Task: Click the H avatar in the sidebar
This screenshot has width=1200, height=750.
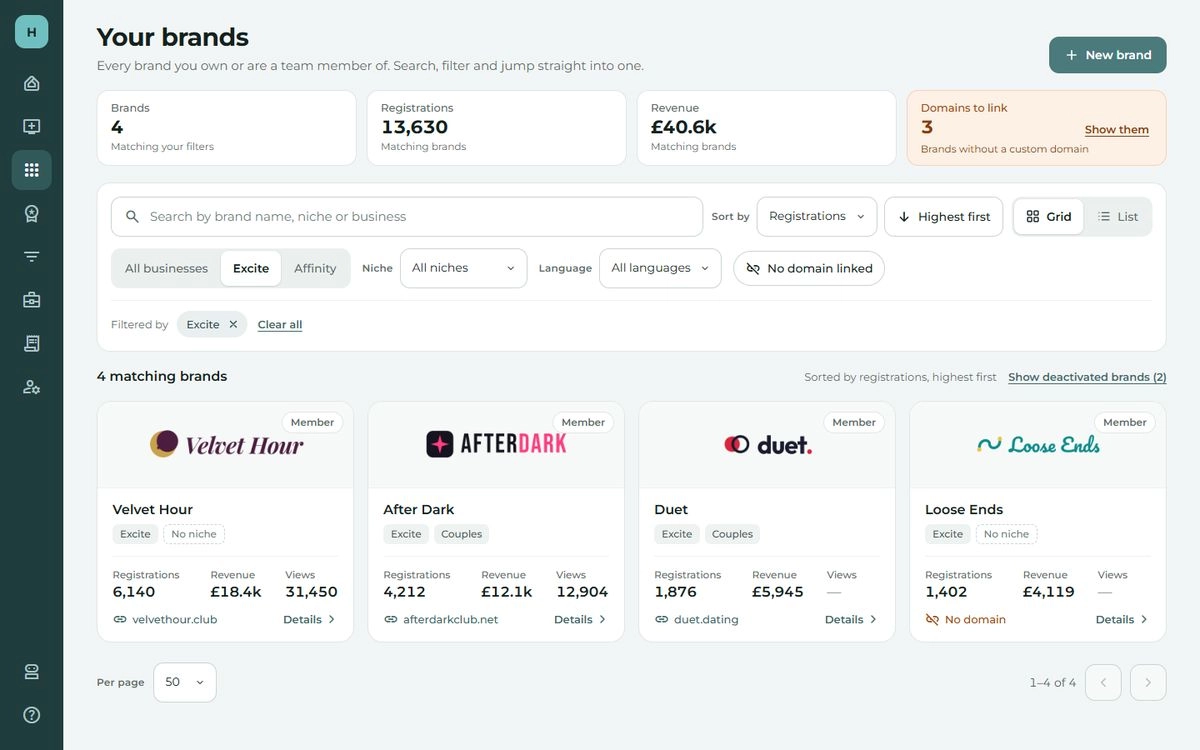Action: [31, 32]
